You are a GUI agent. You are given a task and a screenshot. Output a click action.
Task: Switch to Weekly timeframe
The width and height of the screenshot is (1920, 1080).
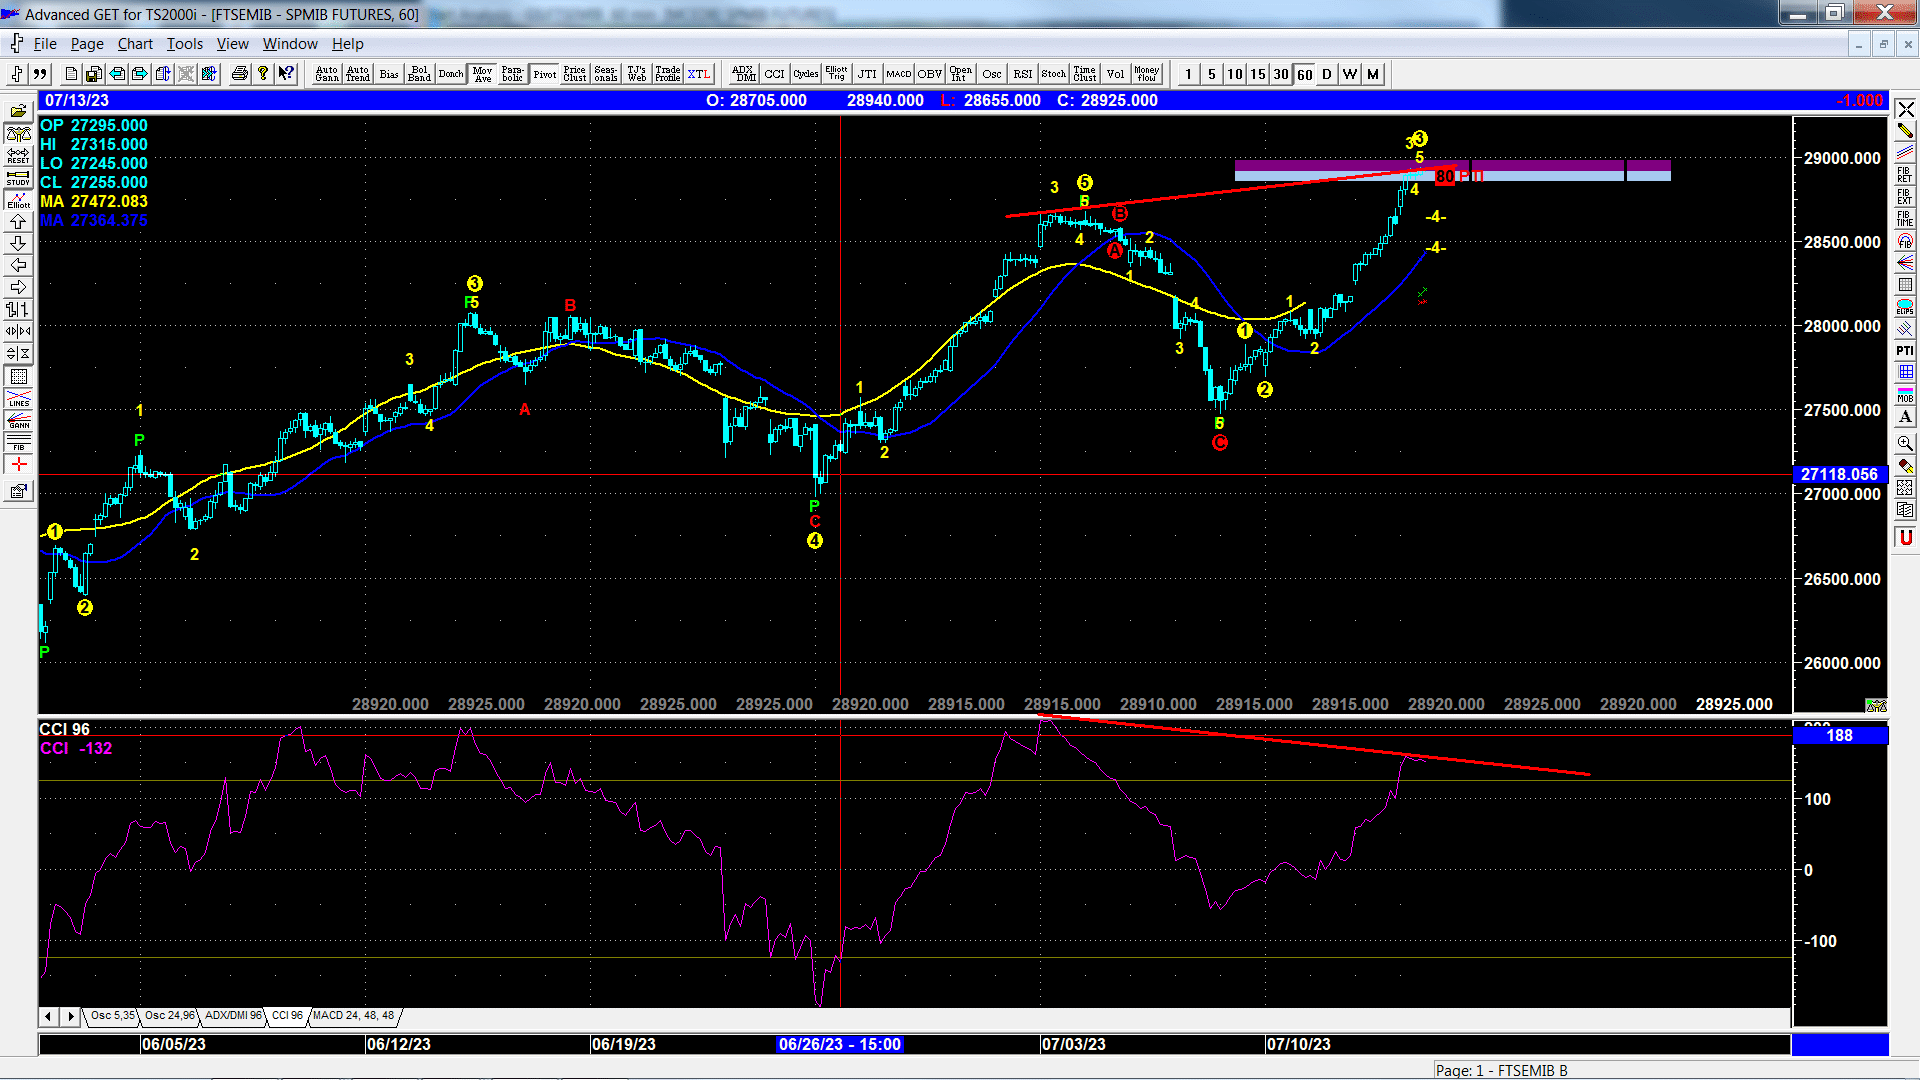pos(1350,74)
